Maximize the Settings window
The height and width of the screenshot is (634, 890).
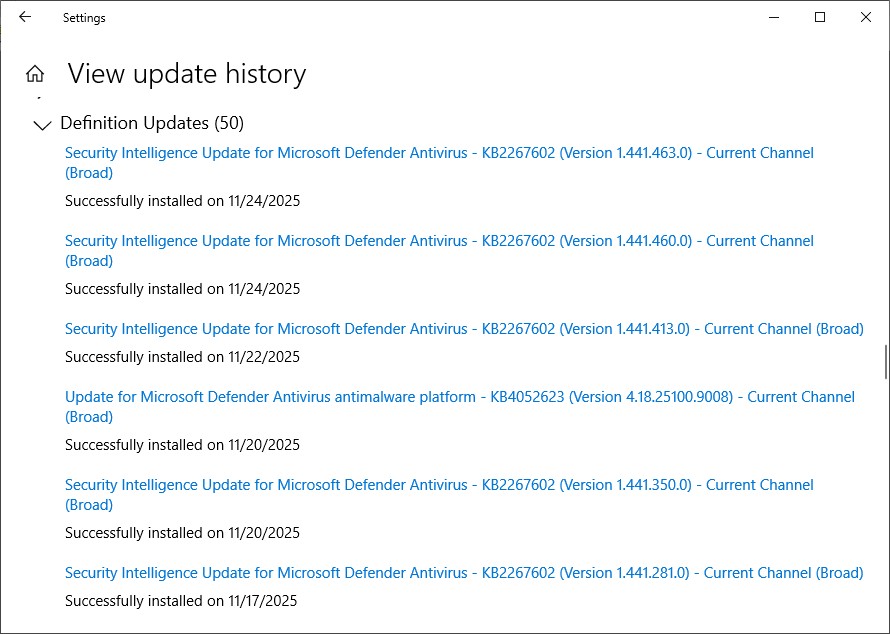click(820, 17)
